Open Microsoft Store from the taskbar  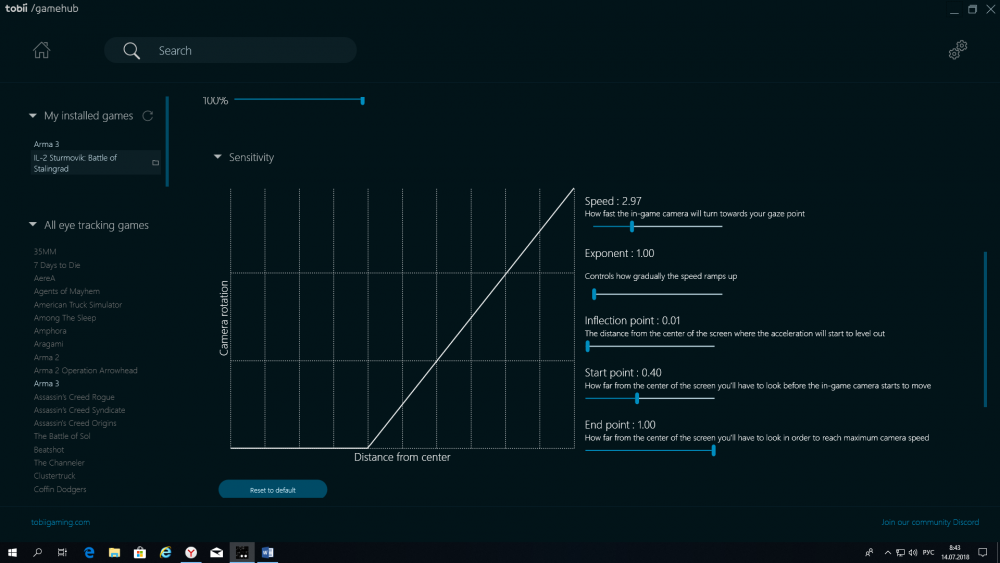140,552
